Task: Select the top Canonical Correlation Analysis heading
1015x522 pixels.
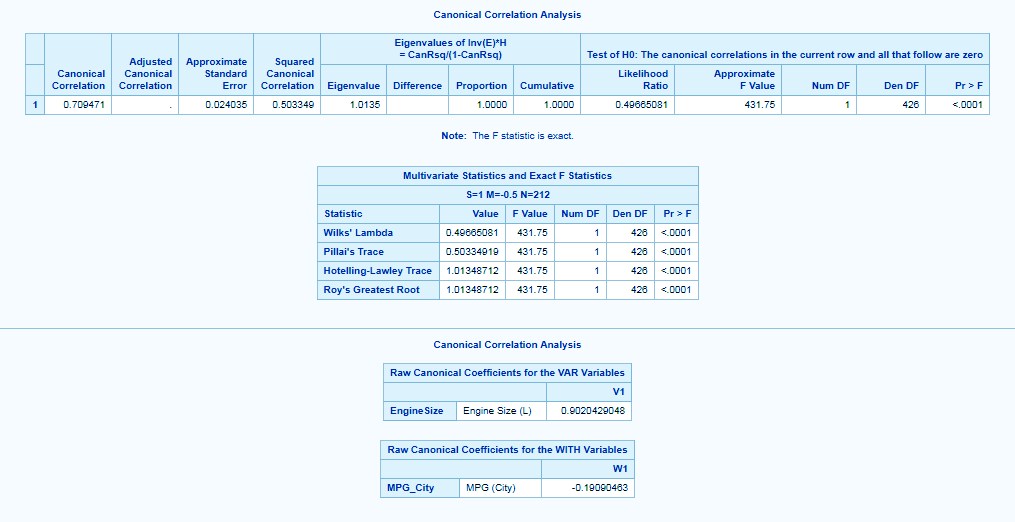Action: [x=508, y=14]
